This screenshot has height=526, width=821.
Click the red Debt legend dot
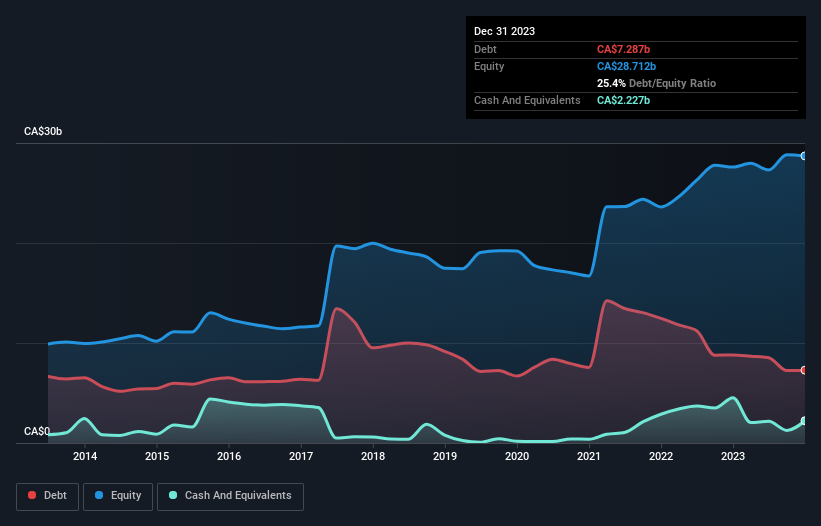click(x=32, y=495)
